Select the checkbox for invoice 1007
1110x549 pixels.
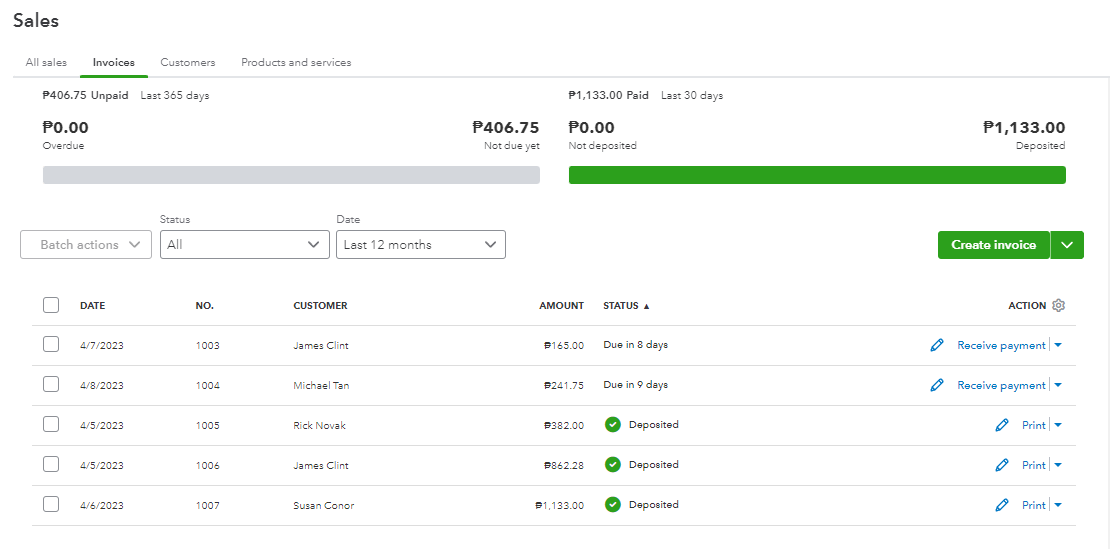(x=51, y=505)
